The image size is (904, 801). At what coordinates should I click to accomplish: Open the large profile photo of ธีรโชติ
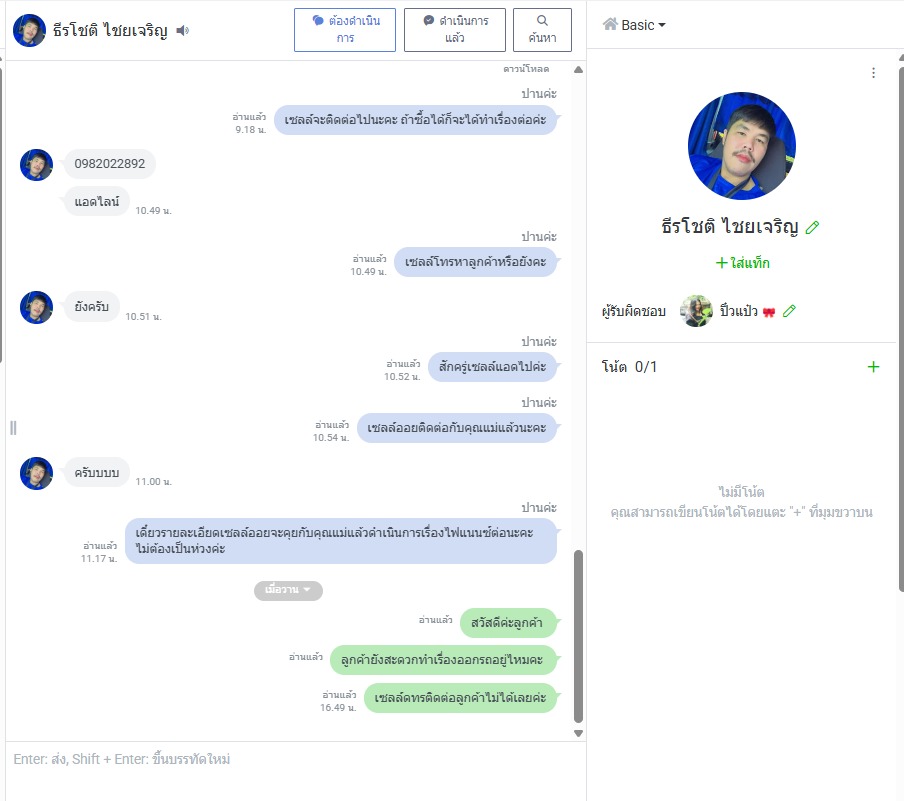pyautogui.click(x=742, y=146)
